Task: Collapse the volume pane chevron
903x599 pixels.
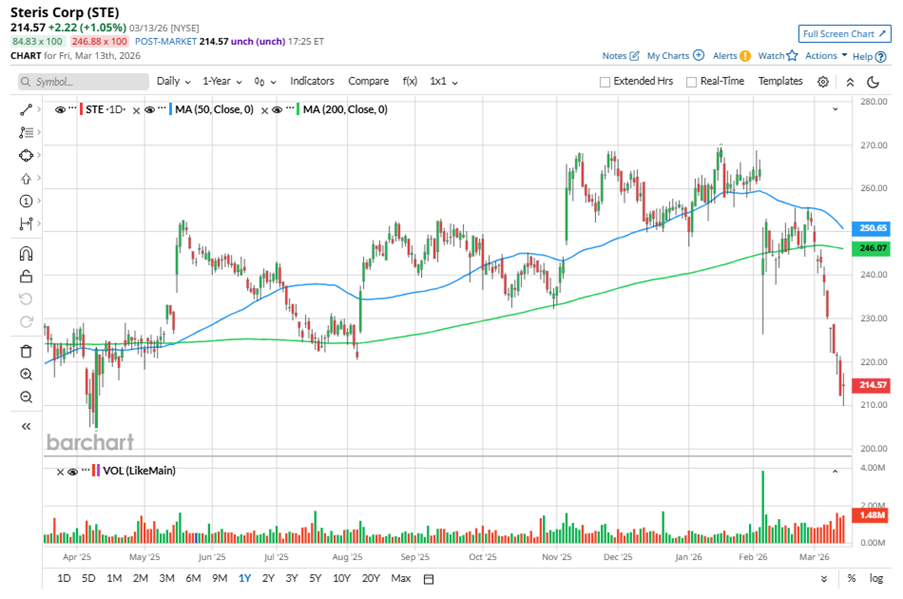Action: [x=835, y=472]
